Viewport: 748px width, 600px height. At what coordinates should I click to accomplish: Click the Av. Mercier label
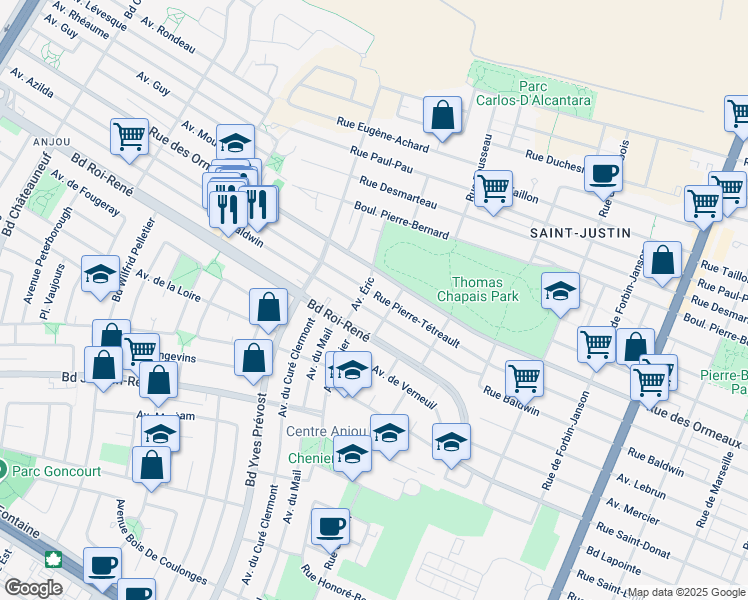633,511
